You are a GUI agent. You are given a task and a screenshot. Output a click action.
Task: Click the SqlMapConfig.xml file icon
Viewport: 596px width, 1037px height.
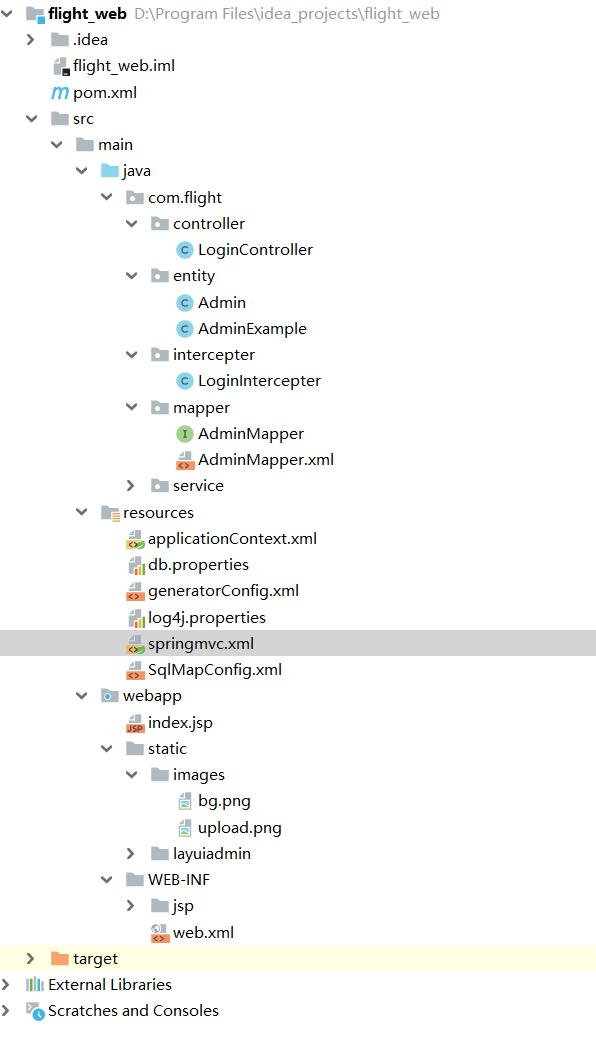pyautogui.click(x=136, y=671)
